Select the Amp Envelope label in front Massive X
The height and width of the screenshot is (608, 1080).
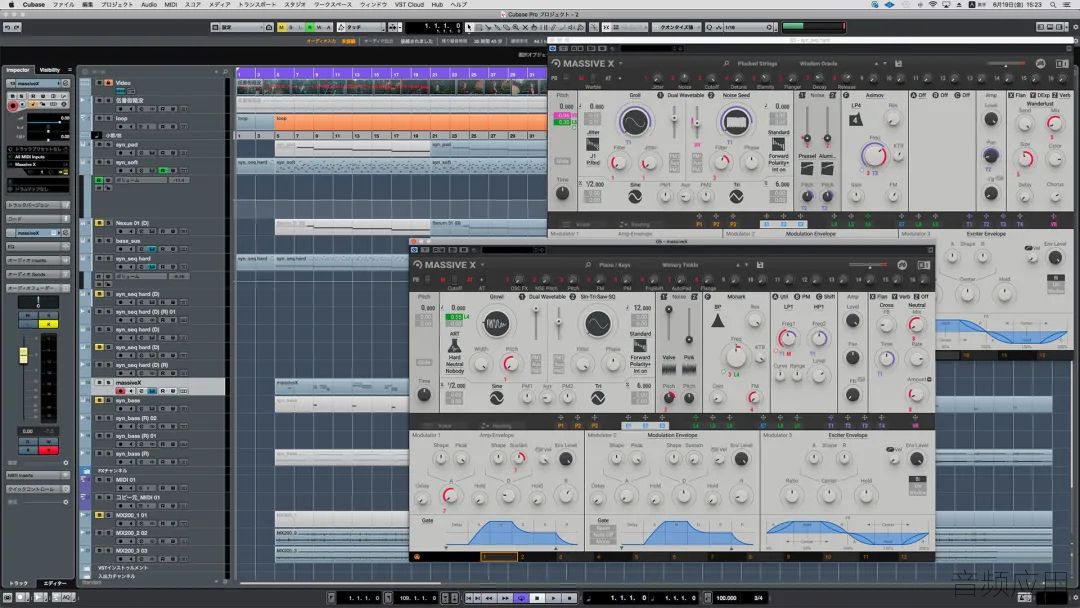pyautogui.click(x=497, y=435)
